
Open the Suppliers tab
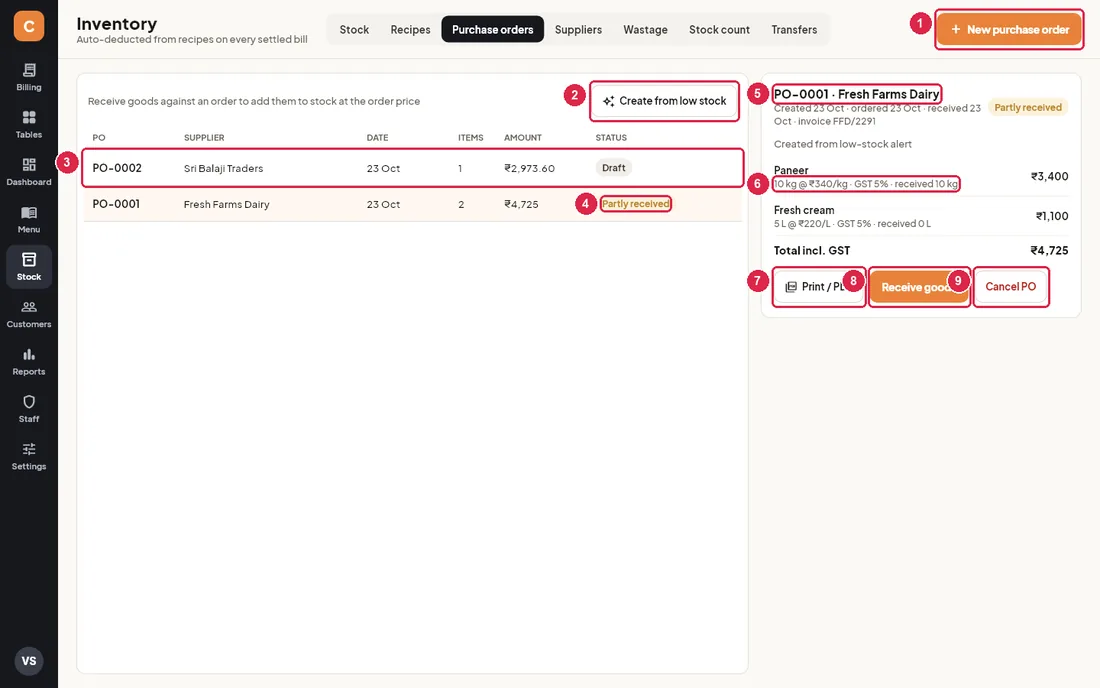578,29
